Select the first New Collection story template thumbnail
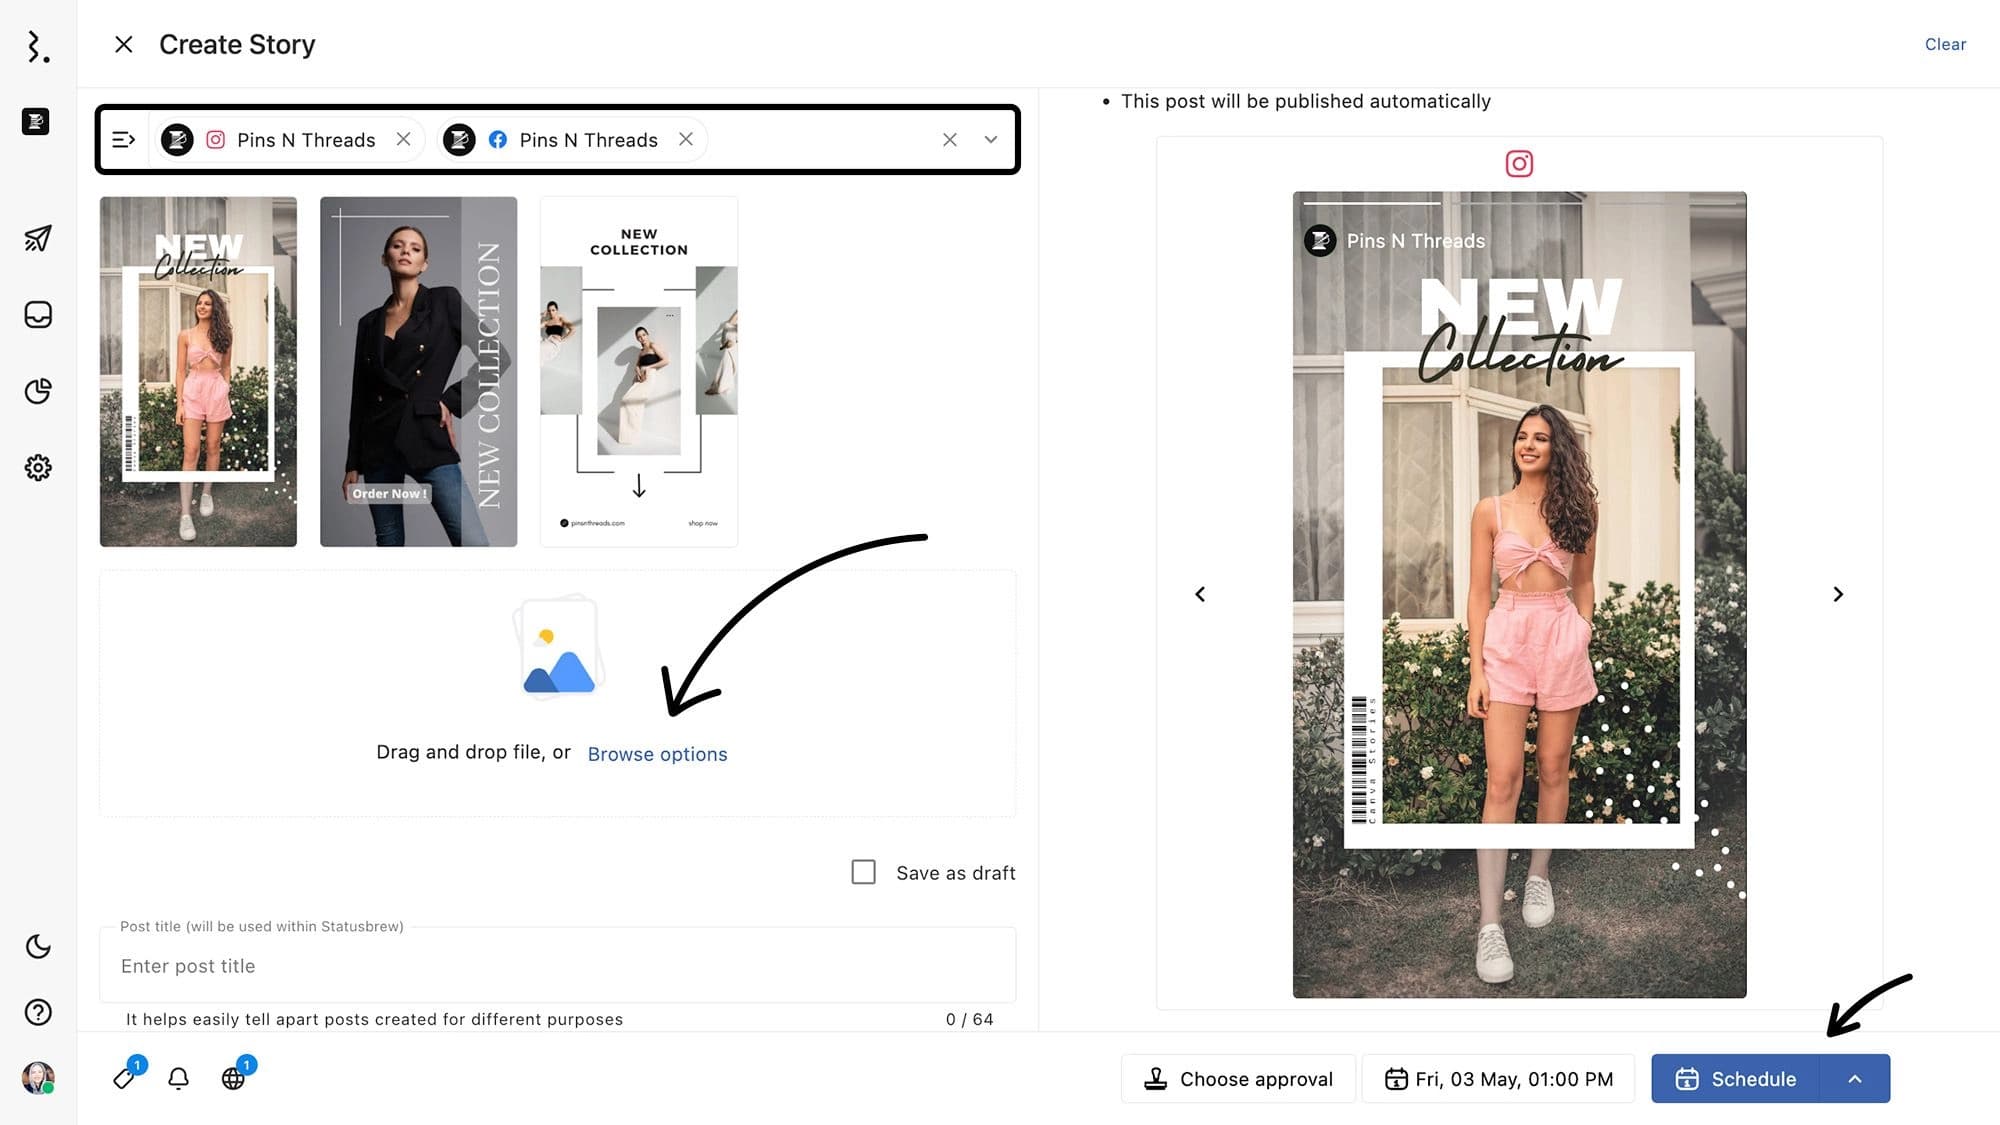 [x=198, y=371]
